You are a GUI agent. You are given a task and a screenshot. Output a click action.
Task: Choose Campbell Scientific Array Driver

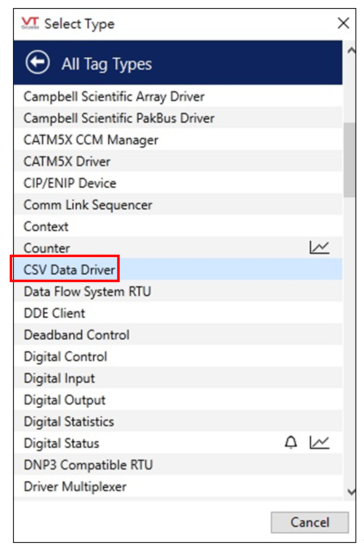[x=178, y=96]
